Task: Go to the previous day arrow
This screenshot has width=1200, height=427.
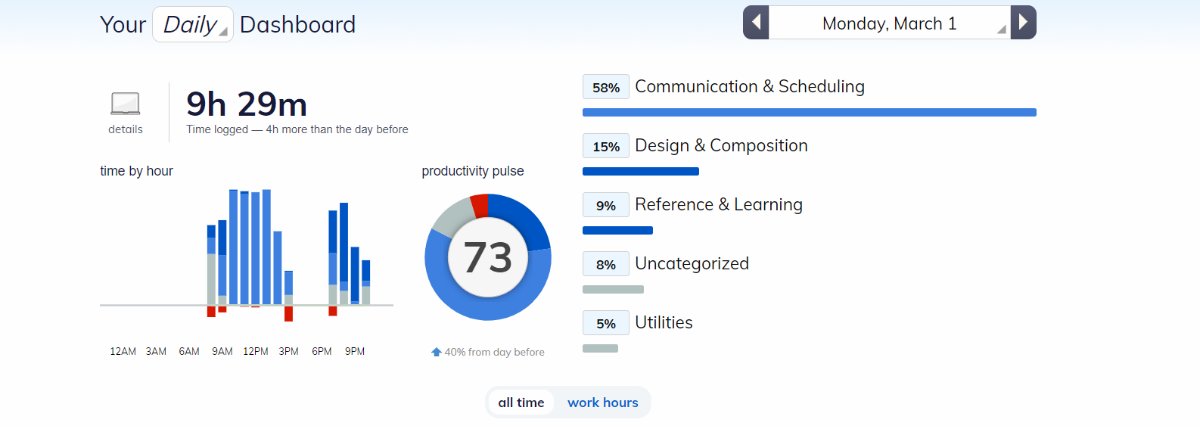Action: click(756, 23)
